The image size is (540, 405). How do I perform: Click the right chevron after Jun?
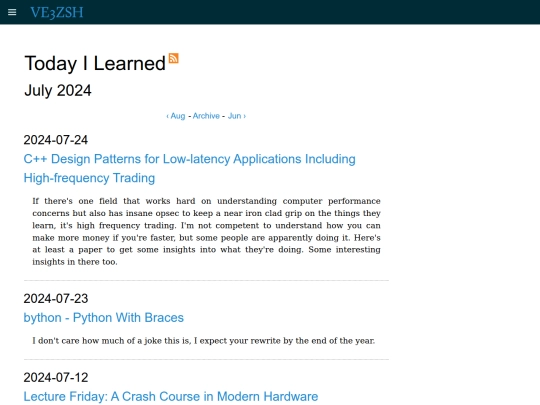(245, 116)
